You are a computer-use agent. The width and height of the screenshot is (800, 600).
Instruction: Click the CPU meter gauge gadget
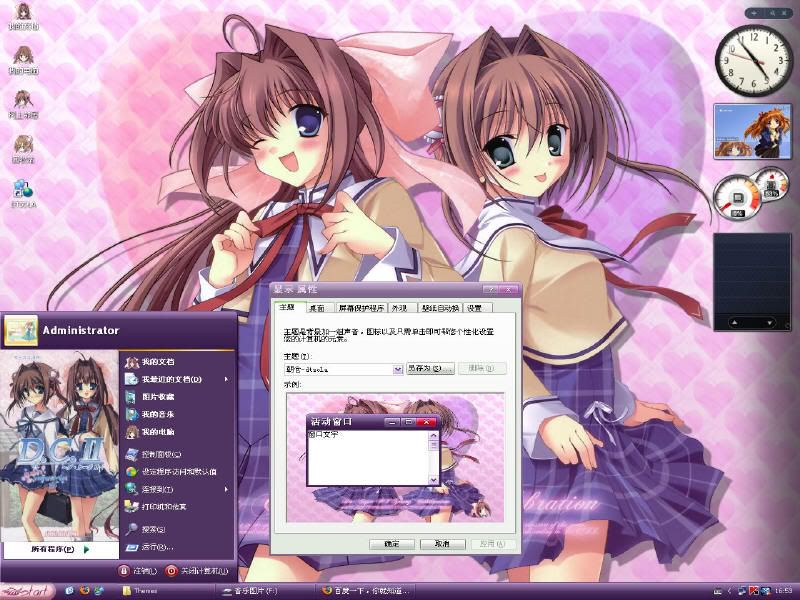[737, 196]
